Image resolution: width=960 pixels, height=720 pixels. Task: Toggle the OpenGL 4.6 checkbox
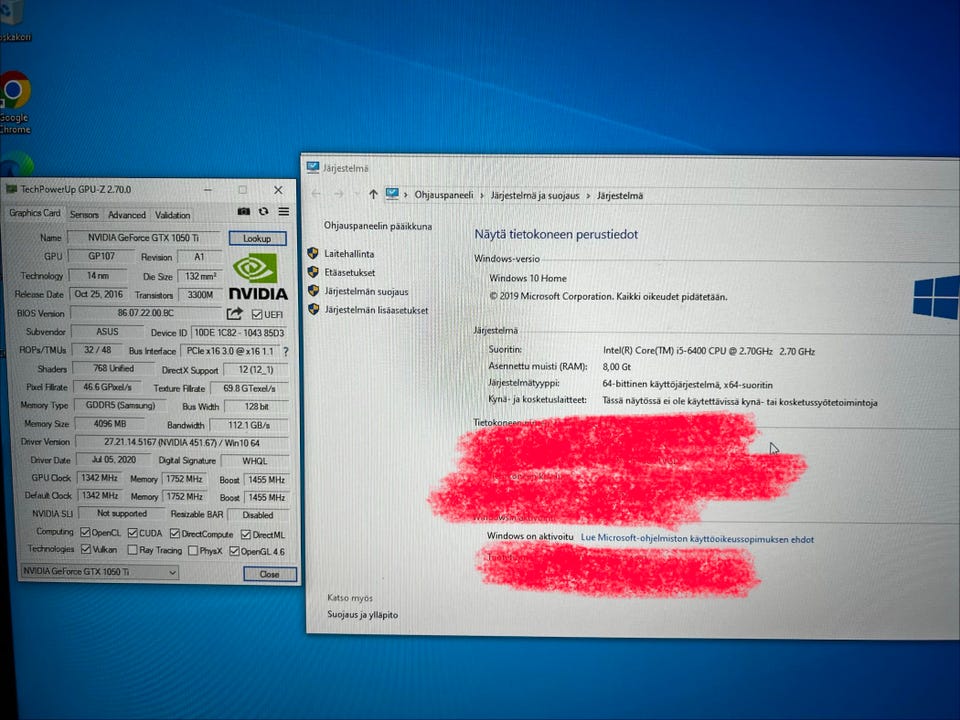pos(234,551)
